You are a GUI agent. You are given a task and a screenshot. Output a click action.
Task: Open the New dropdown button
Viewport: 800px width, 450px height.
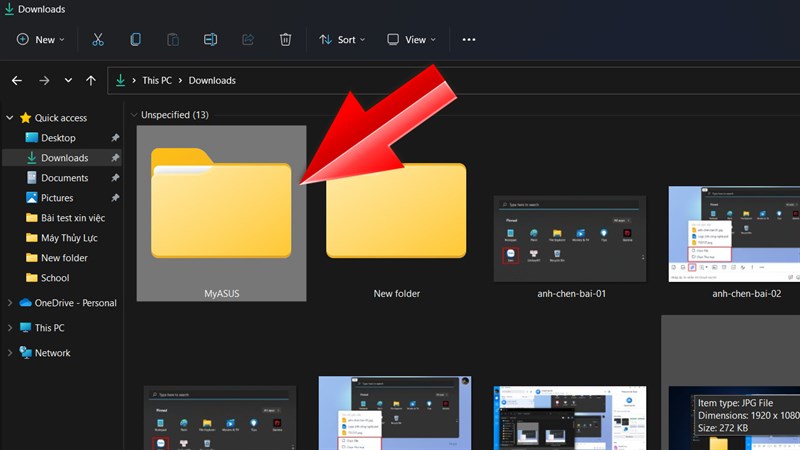click(41, 39)
